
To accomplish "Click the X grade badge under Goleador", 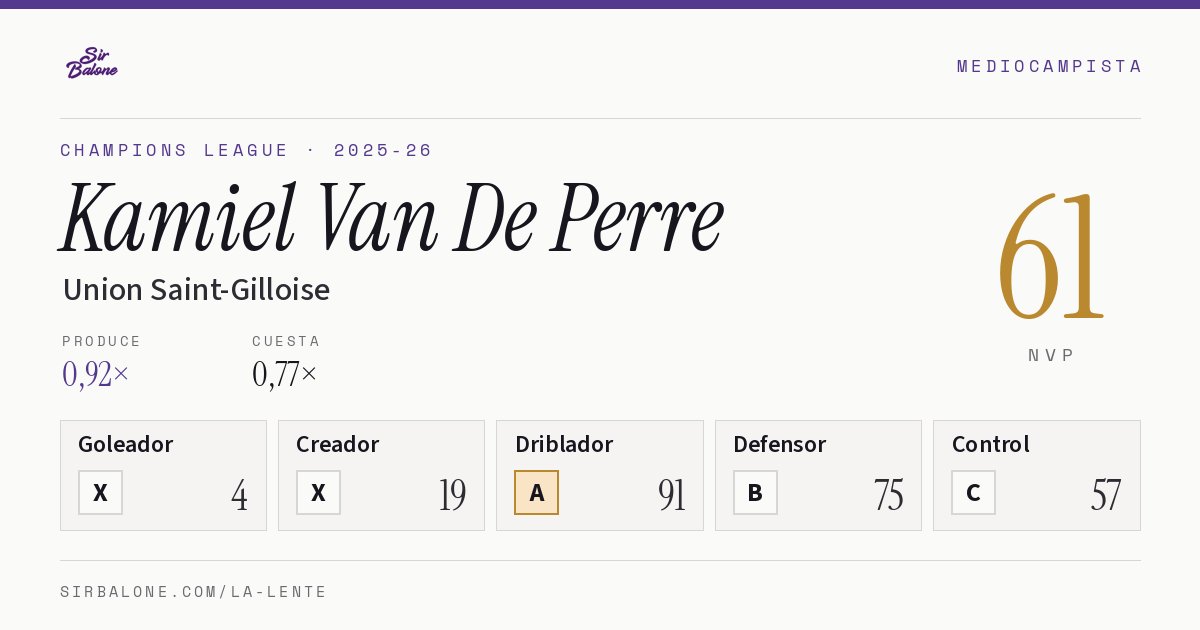I will (x=100, y=492).
